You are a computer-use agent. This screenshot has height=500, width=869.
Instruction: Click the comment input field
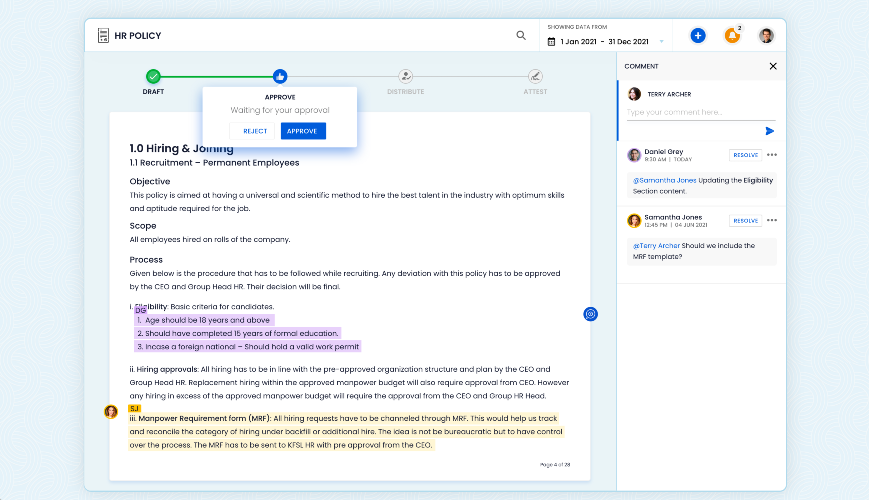pos(701,113)
